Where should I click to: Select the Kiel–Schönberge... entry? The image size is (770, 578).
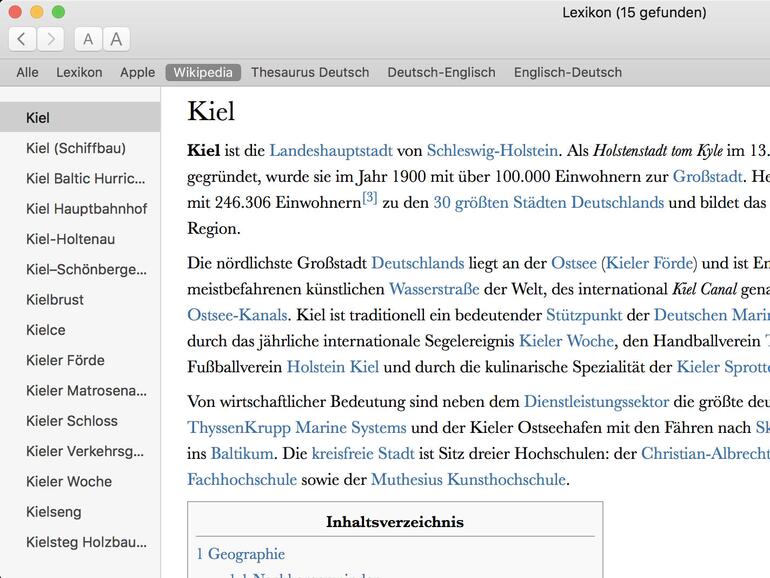(80, 269)
